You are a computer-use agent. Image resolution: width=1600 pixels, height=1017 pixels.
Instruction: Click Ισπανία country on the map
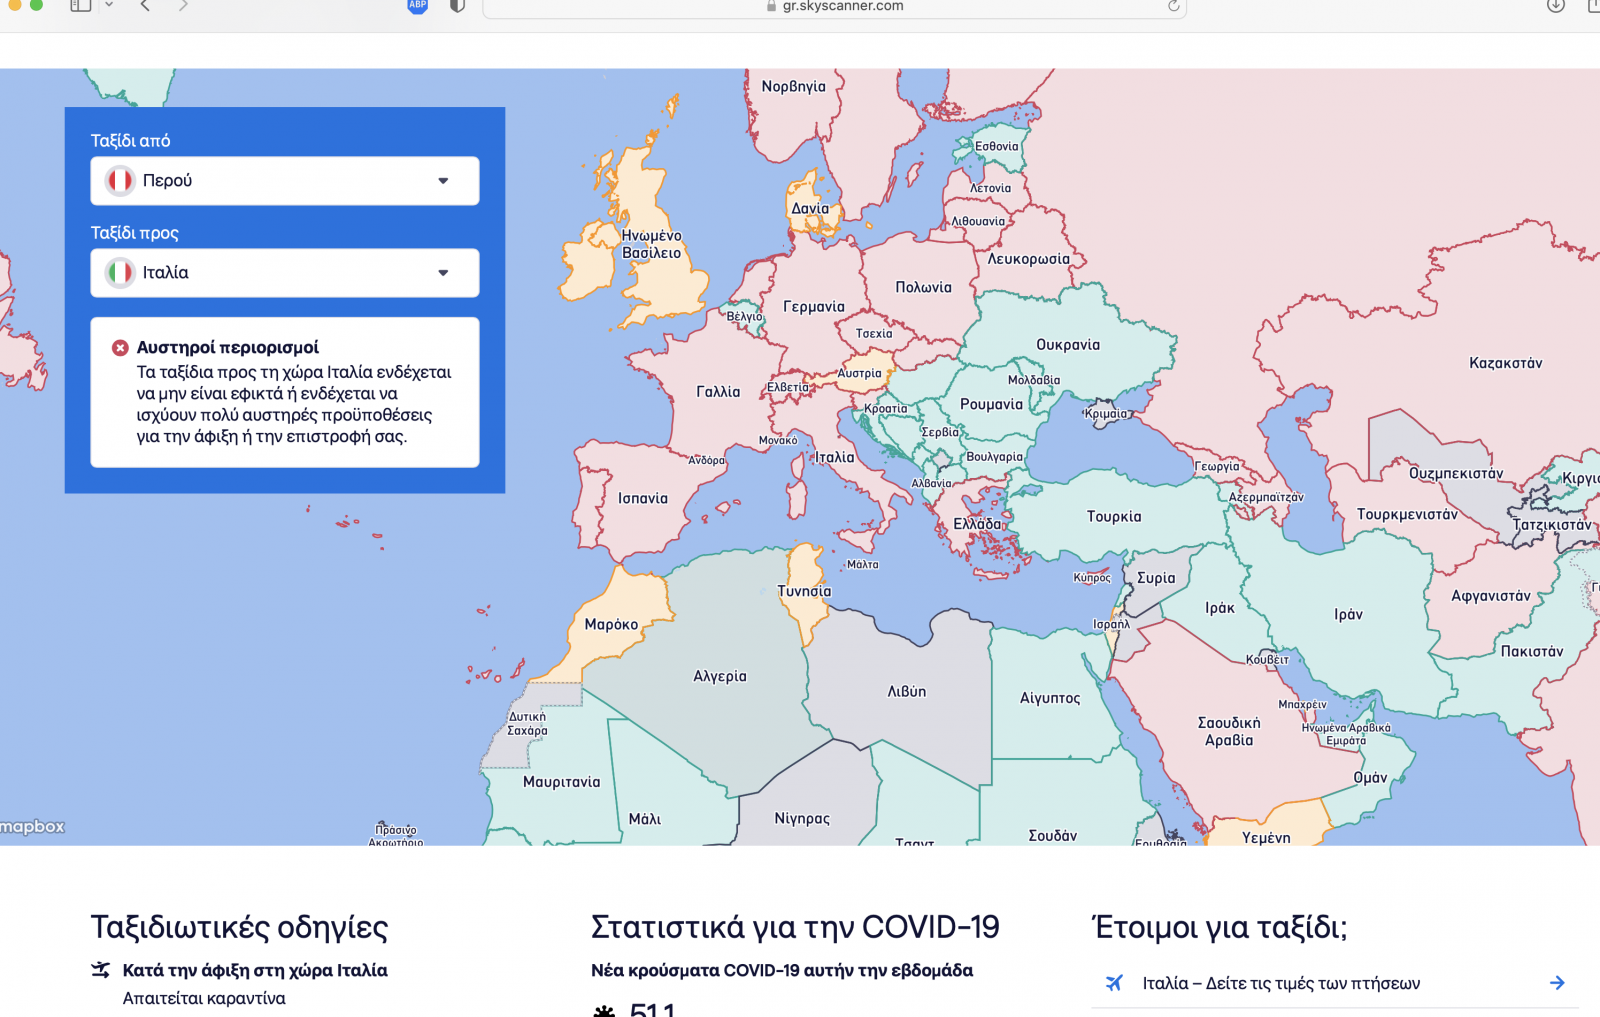(x=642, y=498)
